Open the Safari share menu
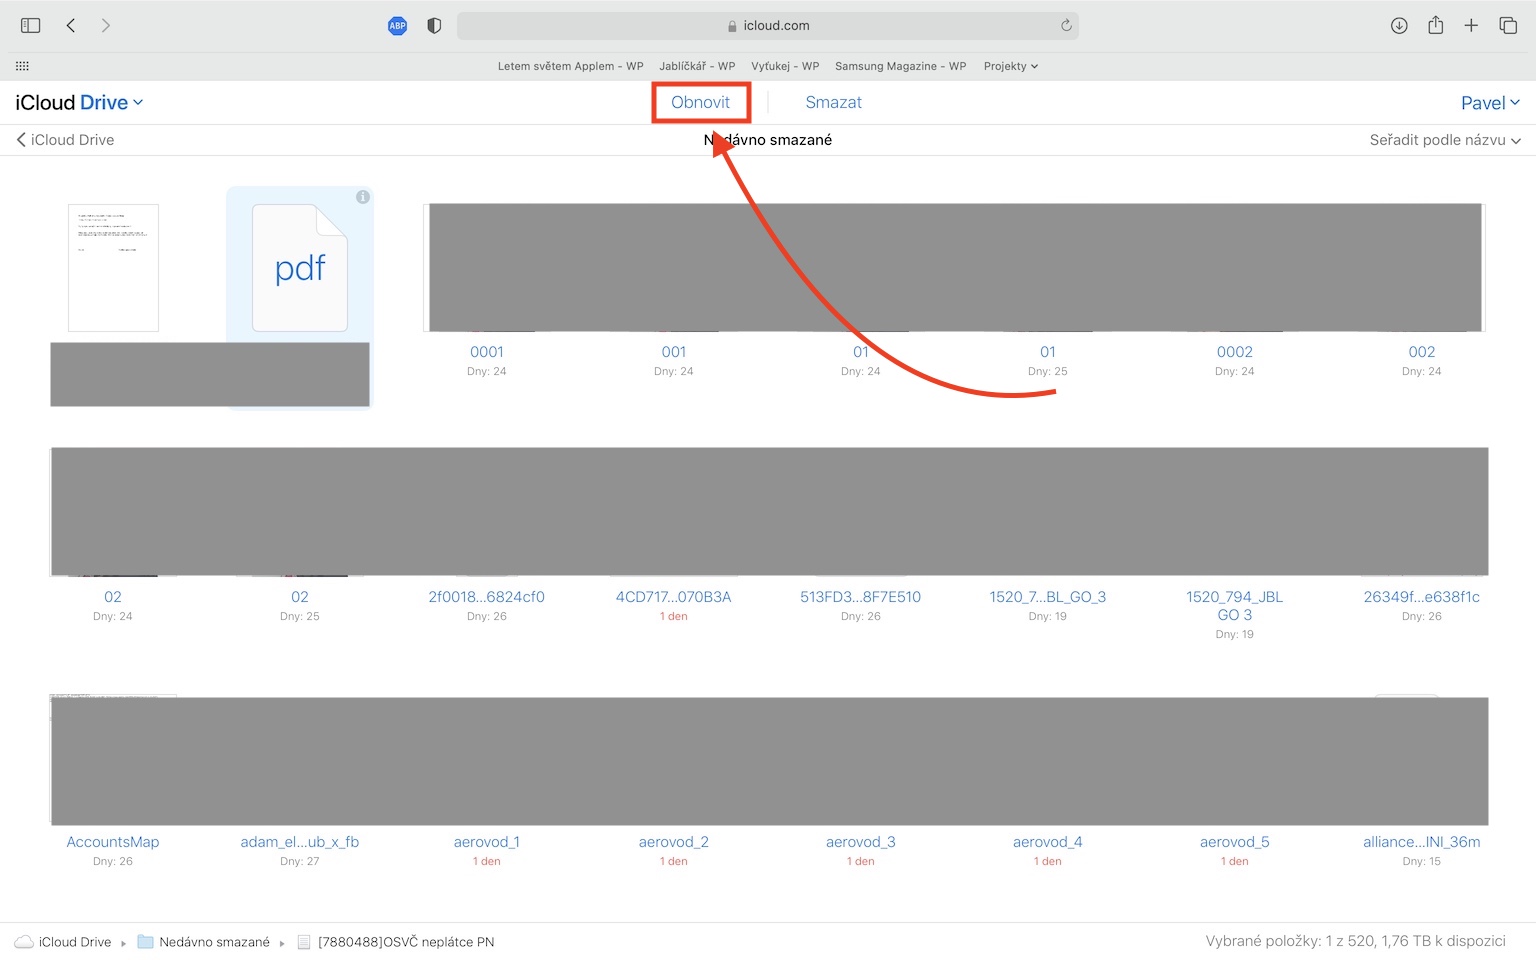 pyautogui.click(x=1435, y=26)
